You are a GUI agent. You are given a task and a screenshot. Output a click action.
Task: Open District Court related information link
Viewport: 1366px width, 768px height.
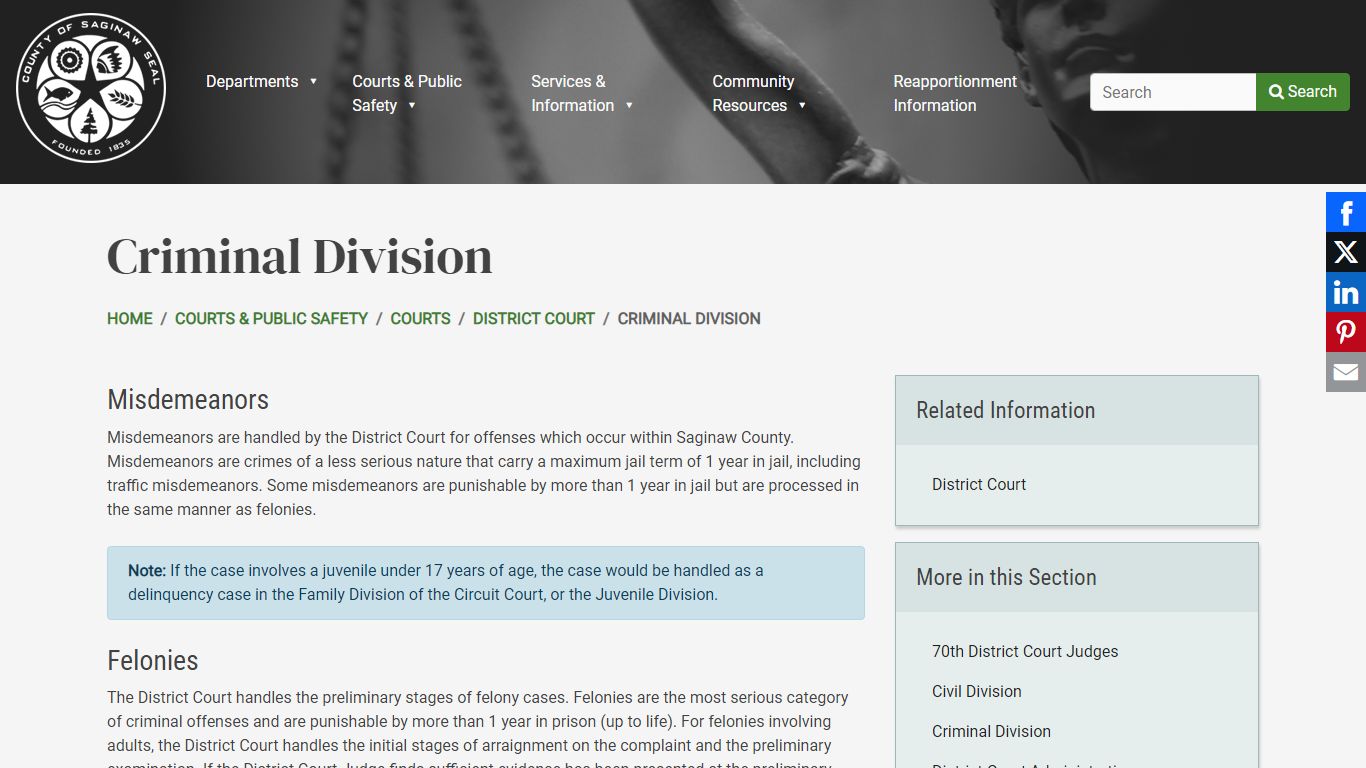[979, 484]
